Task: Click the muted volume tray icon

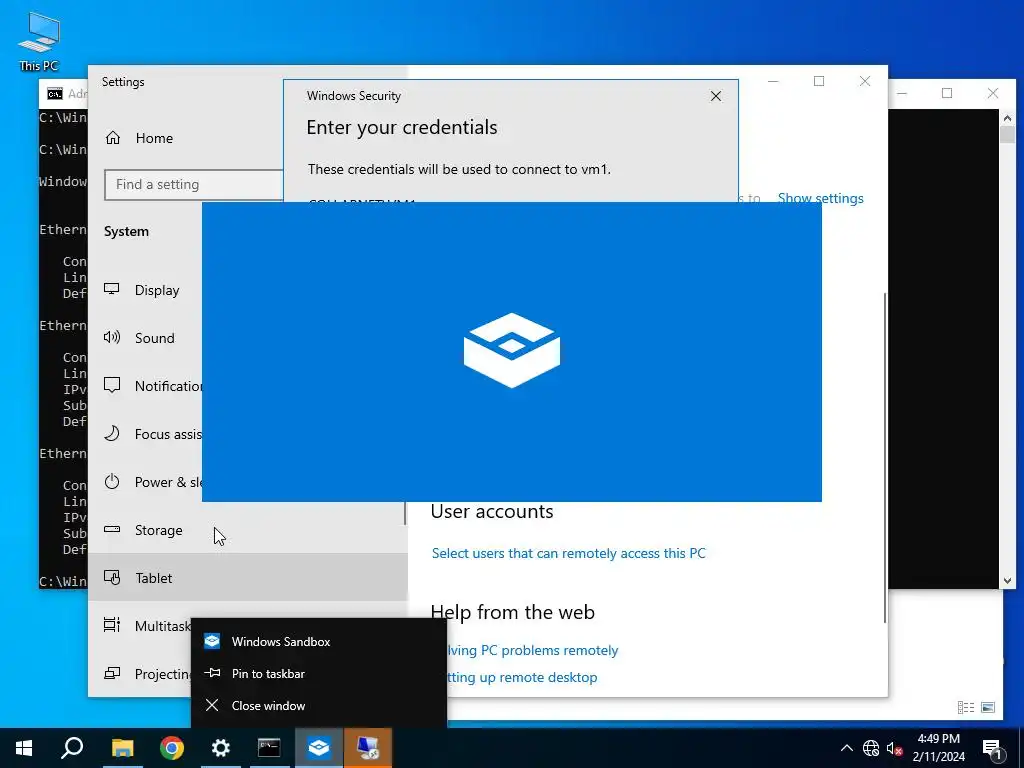Action: coord(895,748)
